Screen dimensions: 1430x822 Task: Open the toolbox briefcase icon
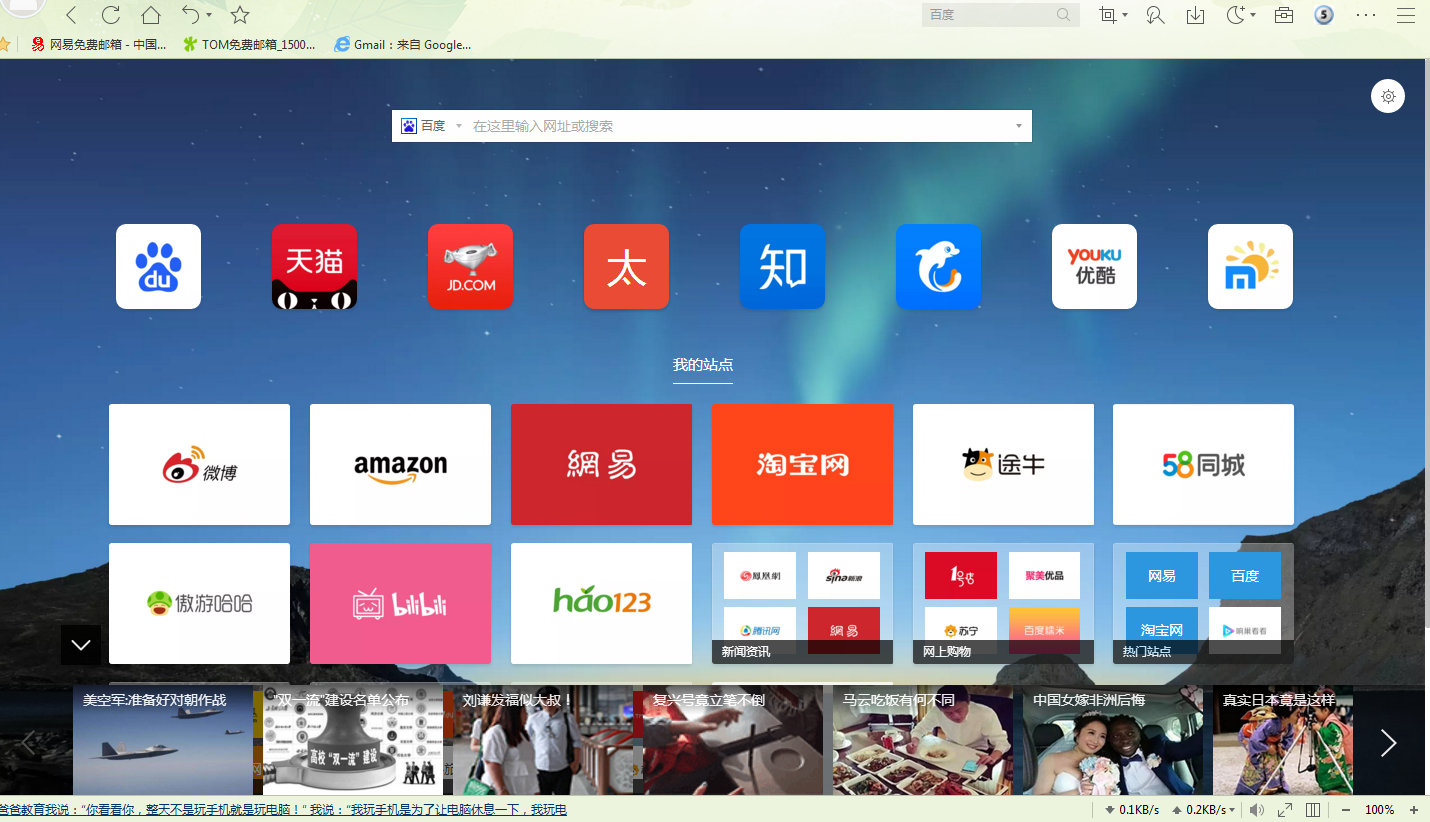[1284, 15]
